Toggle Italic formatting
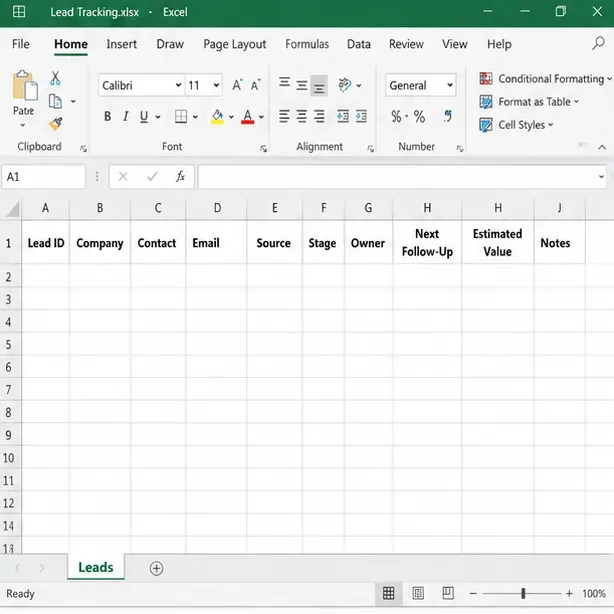614x614 pixels. 126,116
